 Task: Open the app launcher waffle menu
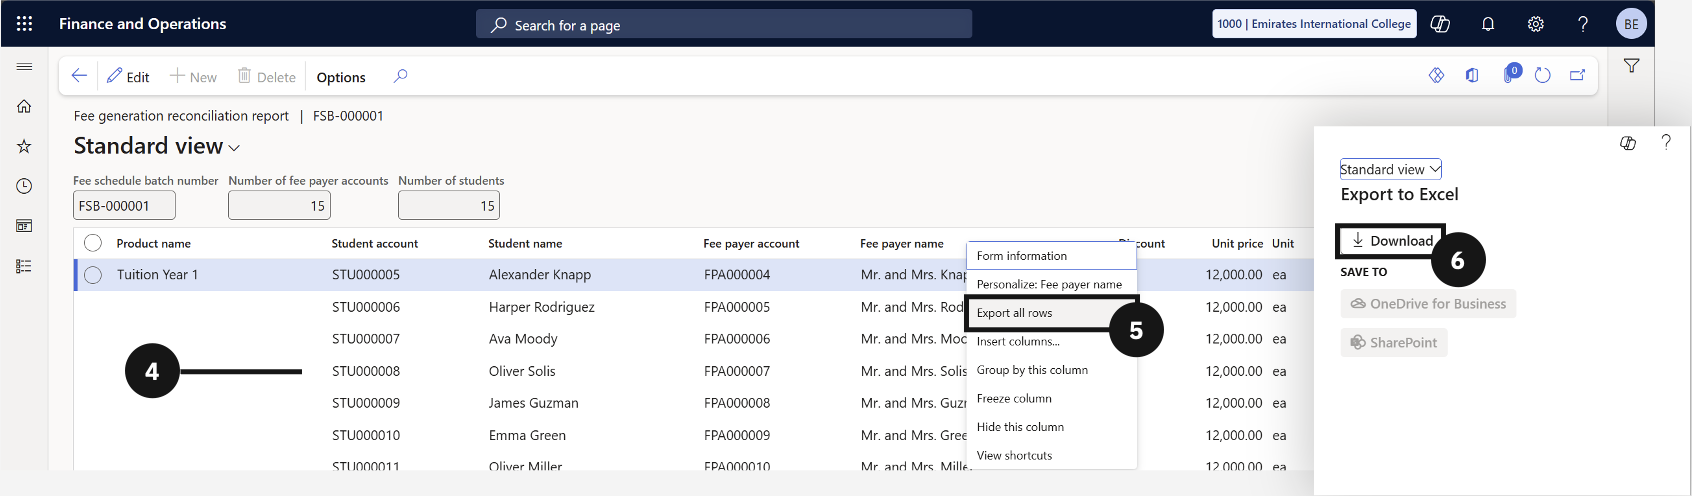pyautogui.click(x=24, y=23)
